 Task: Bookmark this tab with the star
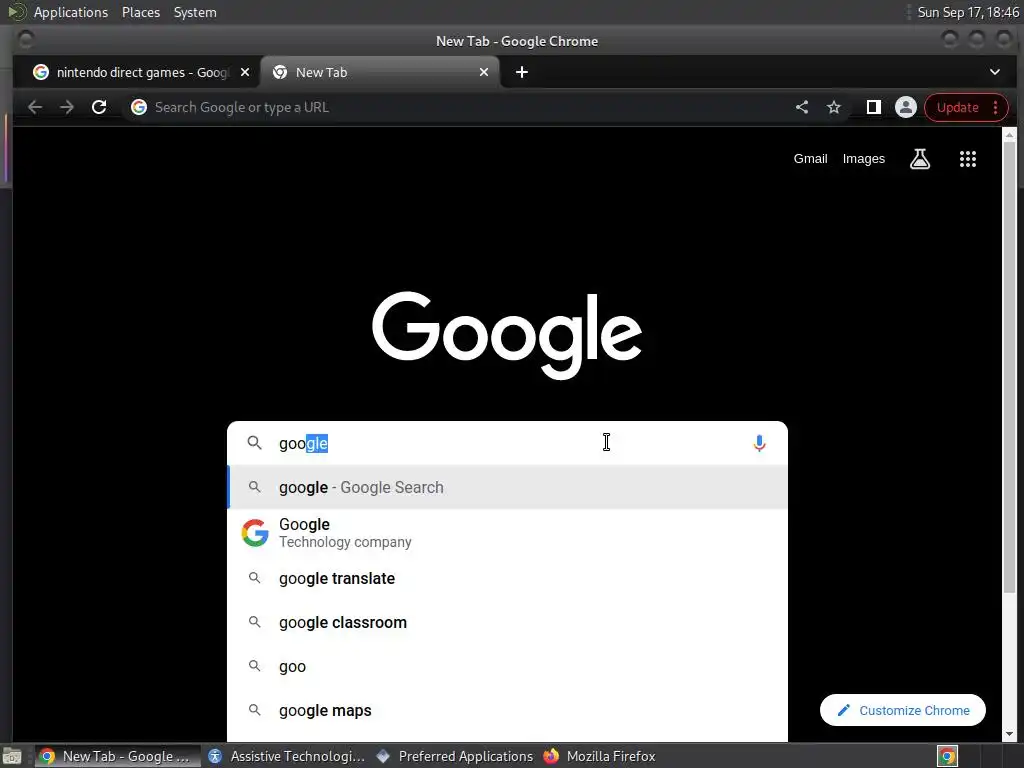tap(834, 107)
